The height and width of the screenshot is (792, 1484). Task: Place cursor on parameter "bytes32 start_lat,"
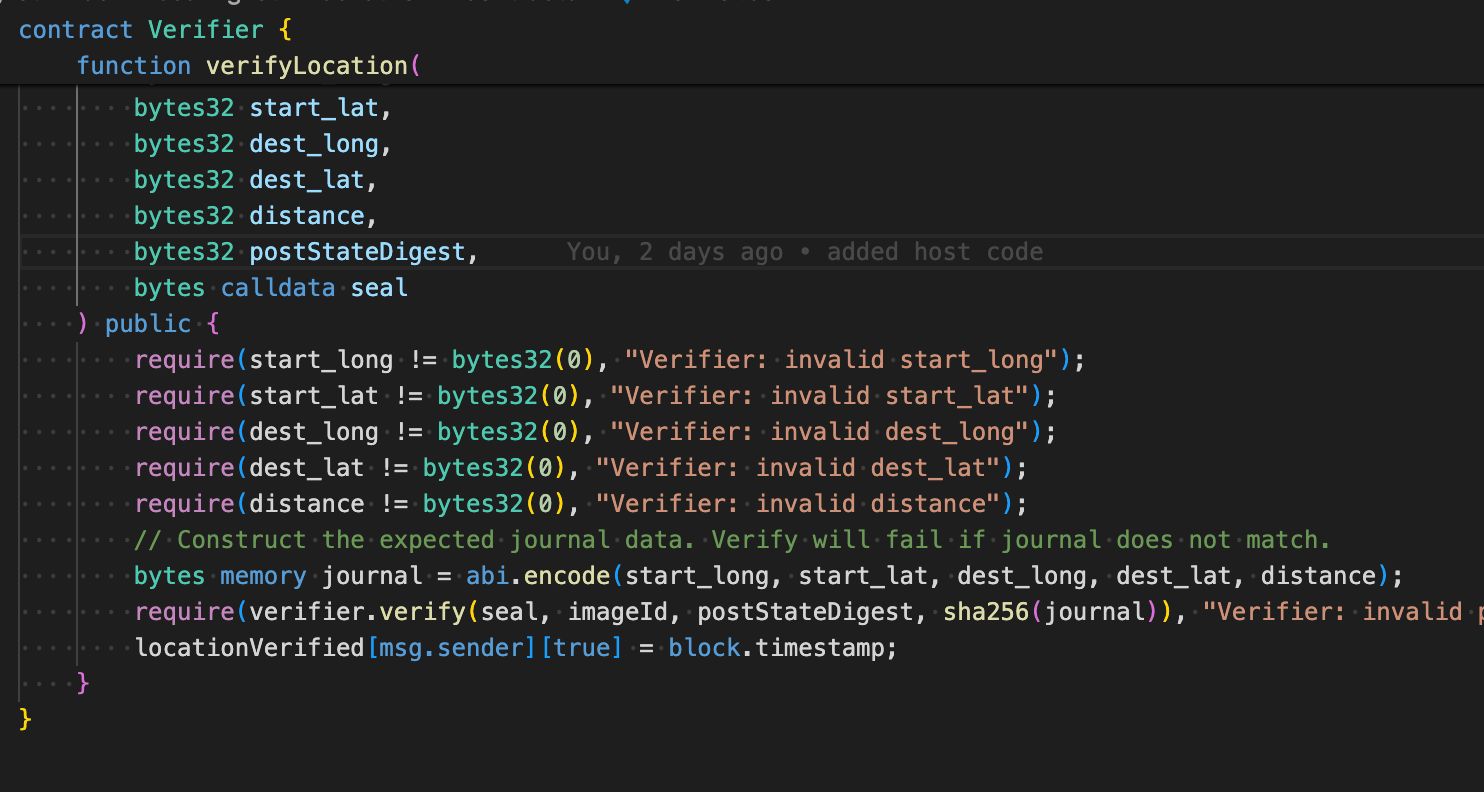[x=263, y=108]
